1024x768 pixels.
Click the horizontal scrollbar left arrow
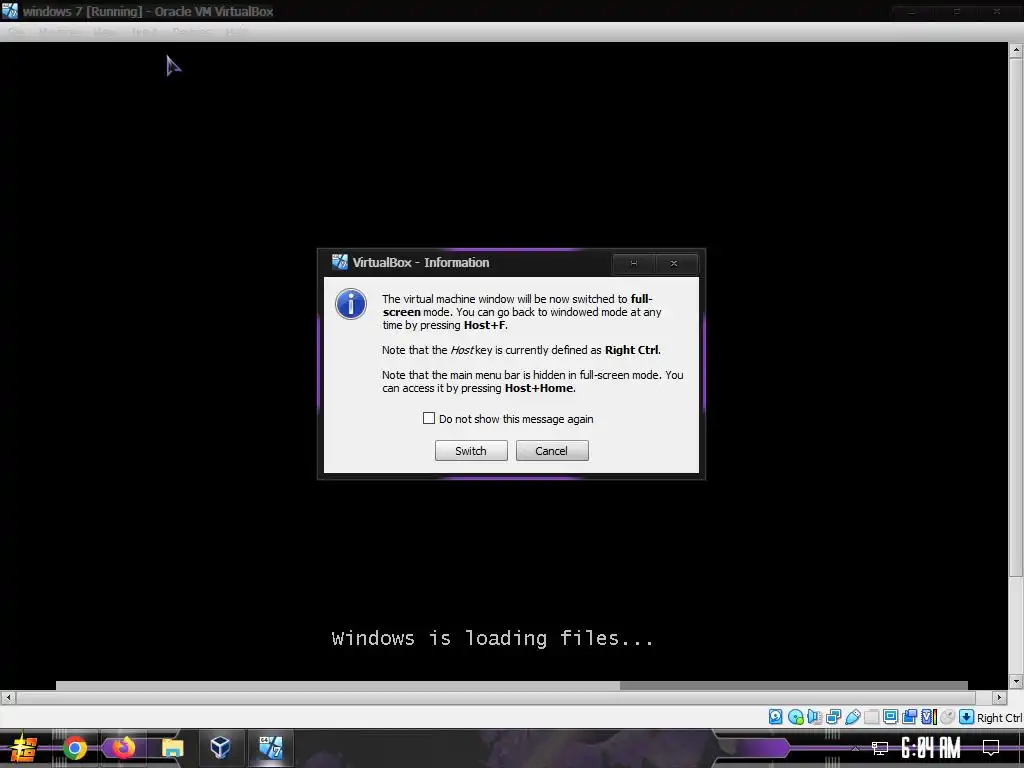click(x=8, y=697)
